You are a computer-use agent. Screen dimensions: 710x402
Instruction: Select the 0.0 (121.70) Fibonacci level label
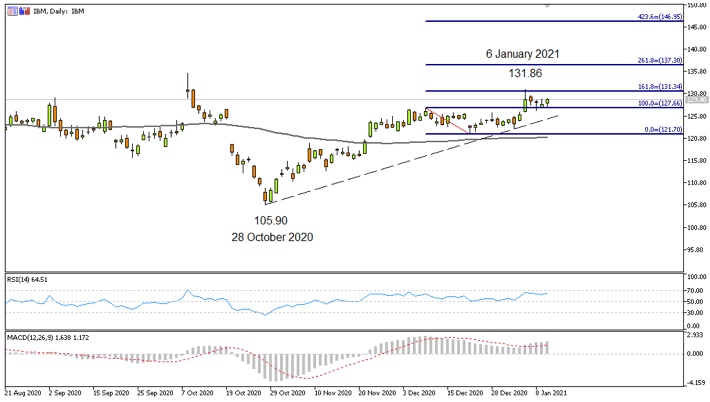(663, 129)
